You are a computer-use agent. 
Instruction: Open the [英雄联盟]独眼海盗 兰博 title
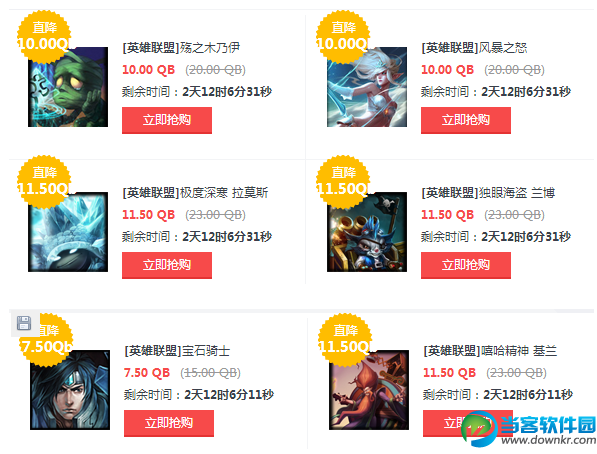coord(488,193)
